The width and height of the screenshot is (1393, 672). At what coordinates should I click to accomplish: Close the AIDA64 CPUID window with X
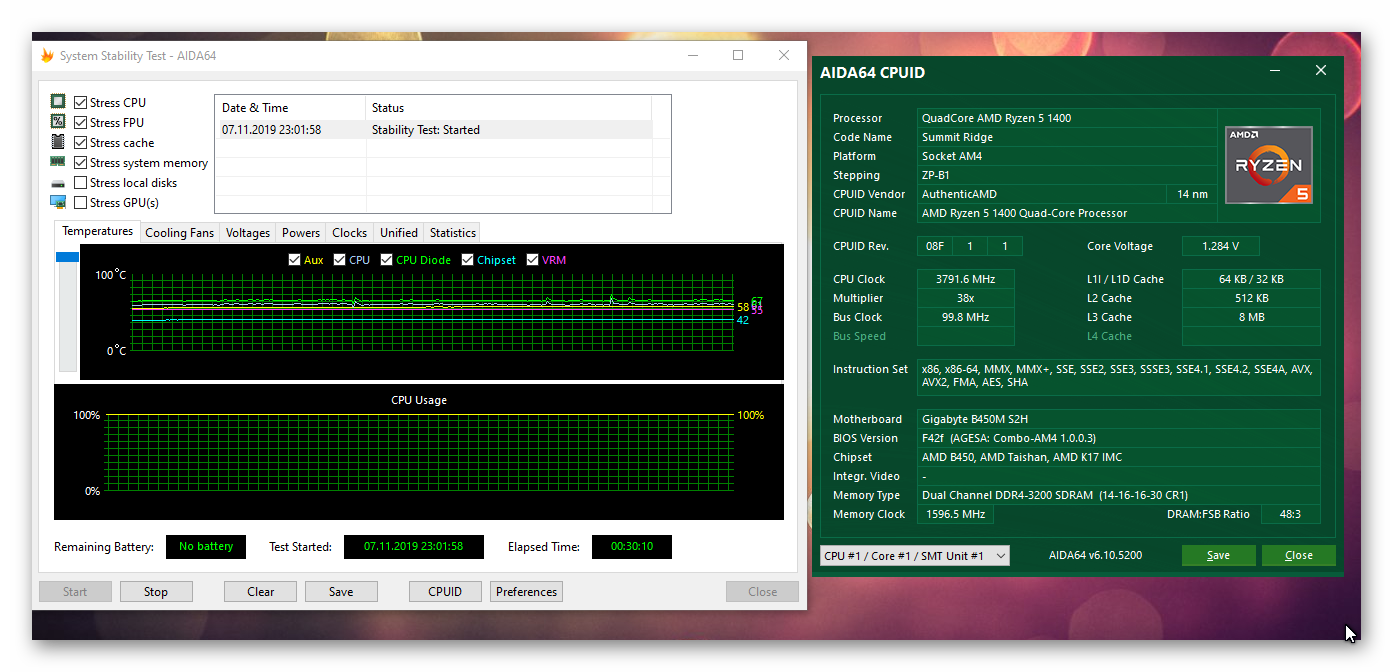(1321, 71)
